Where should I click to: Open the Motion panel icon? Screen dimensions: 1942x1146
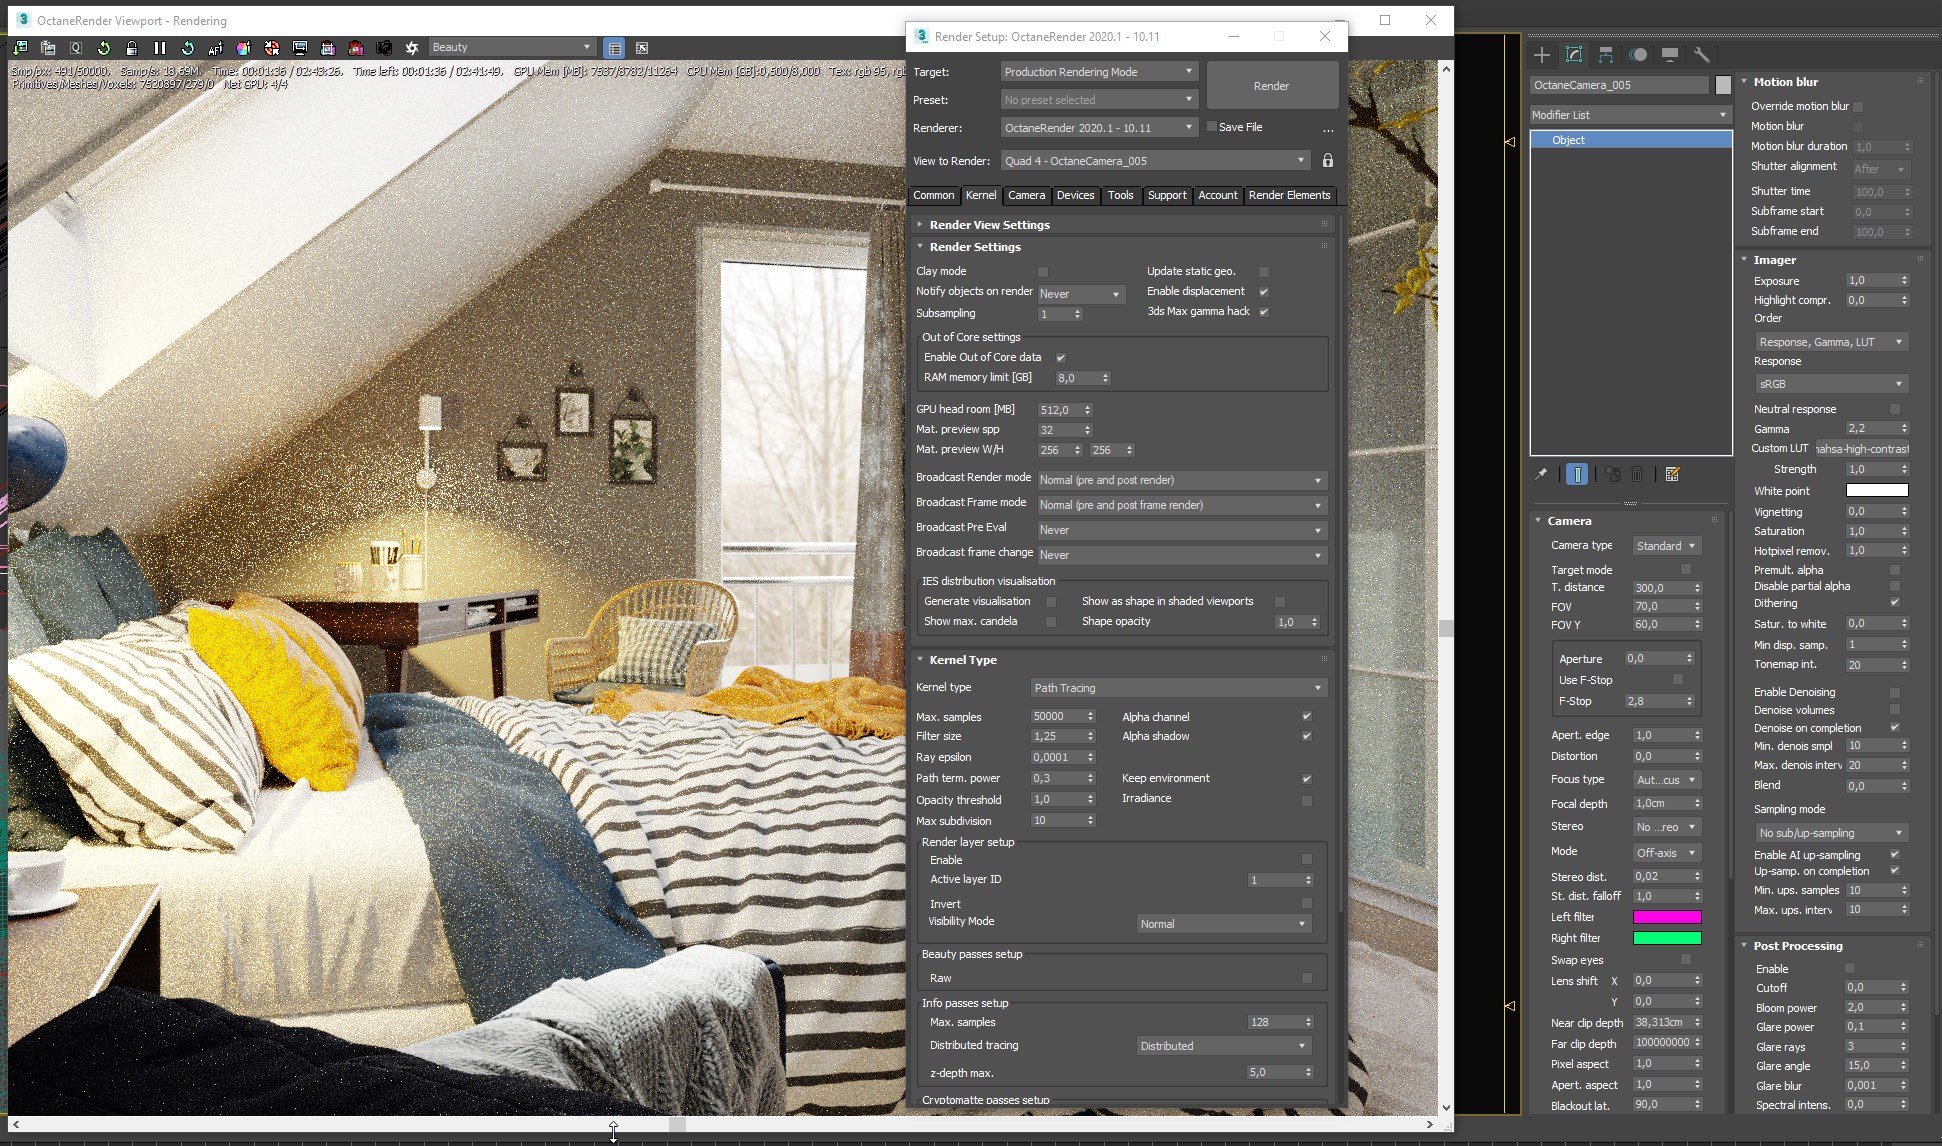click(x=1638, y=55)
